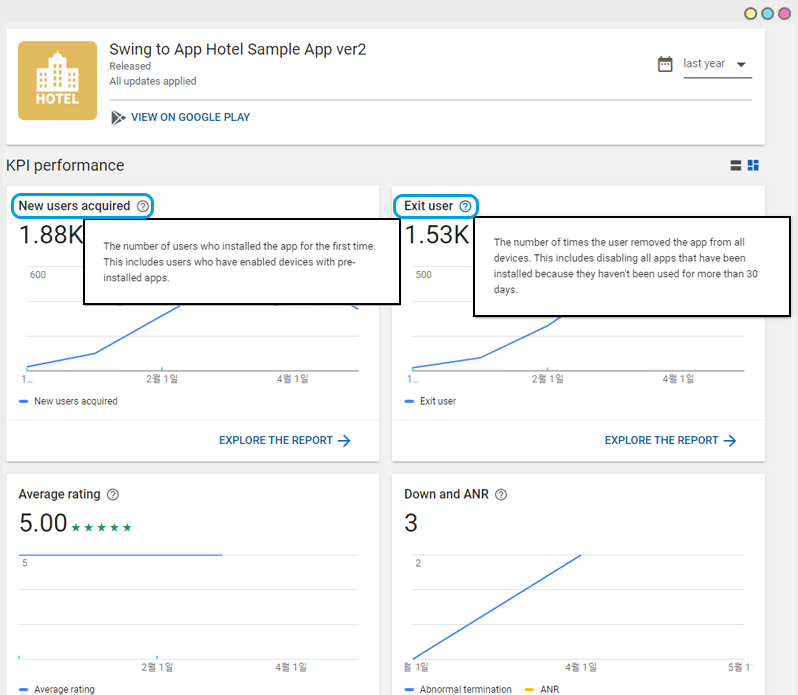Image resolution: width=798 pixels, height=695 pixels.
Task: Switch KPI performance to list layout
Action: [x=736, y=166]
